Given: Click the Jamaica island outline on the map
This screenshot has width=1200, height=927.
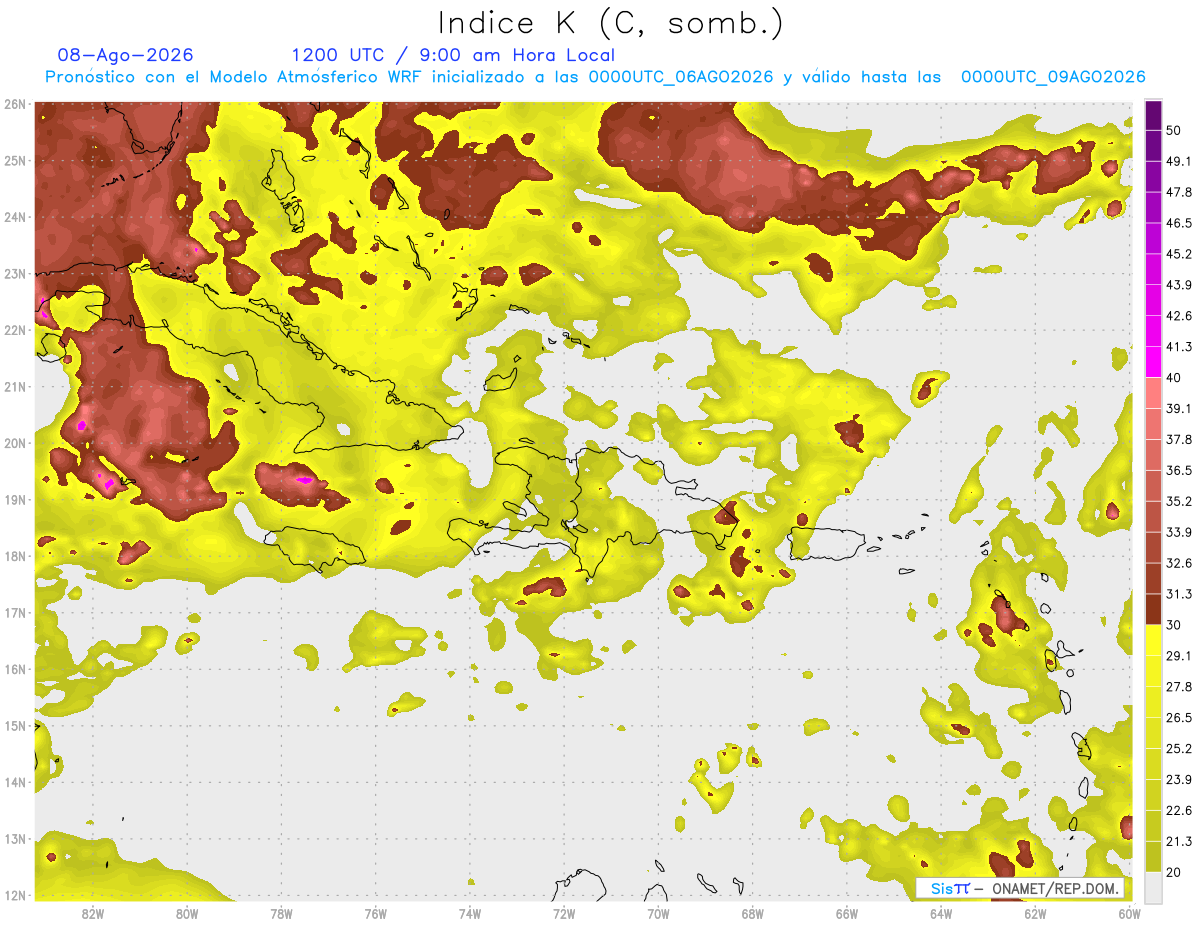Looking at the screenshot, I should (x=316, y=549).
